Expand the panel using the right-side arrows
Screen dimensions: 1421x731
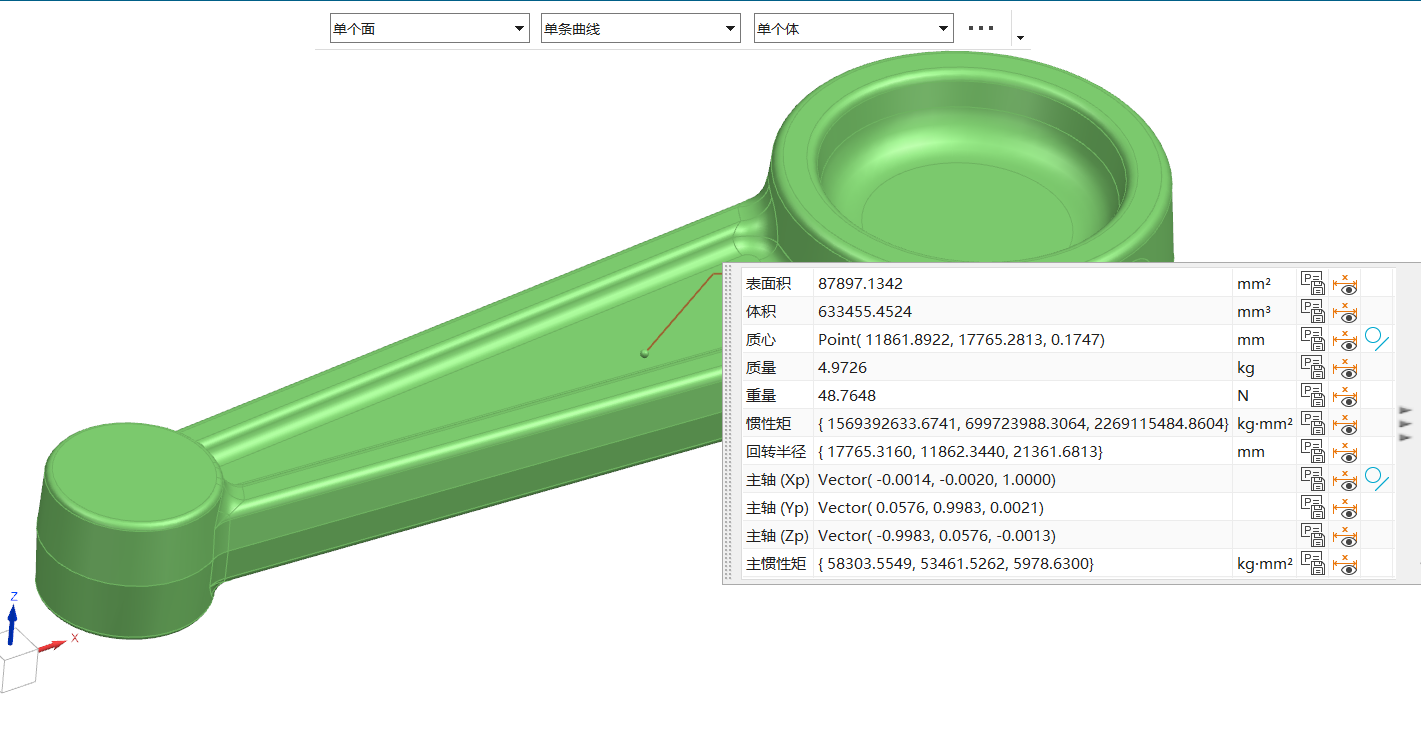1406,423
